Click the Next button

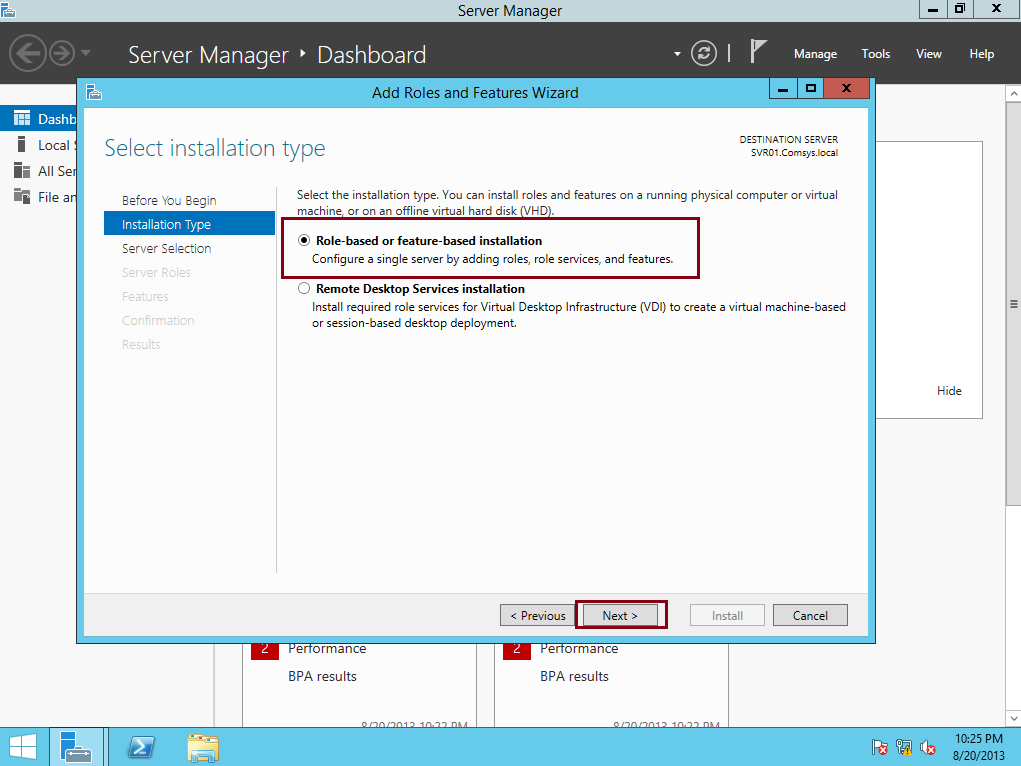click(x=620, y=615)
